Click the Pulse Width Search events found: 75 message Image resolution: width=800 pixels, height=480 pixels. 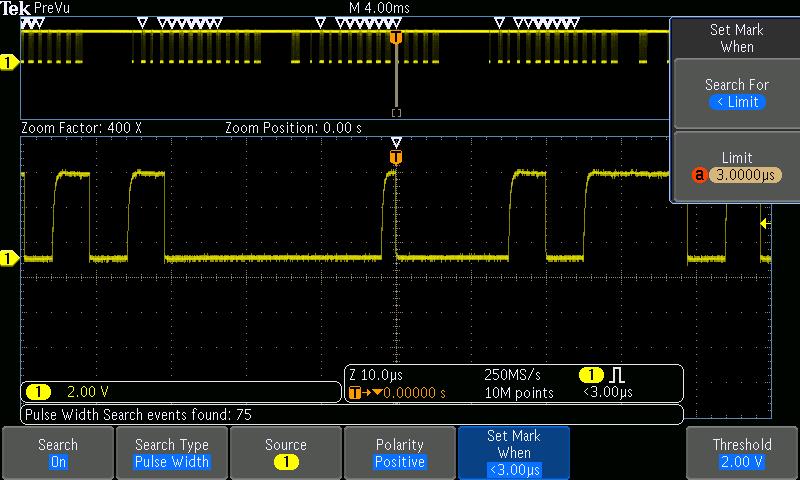click(x=138, y=415)
